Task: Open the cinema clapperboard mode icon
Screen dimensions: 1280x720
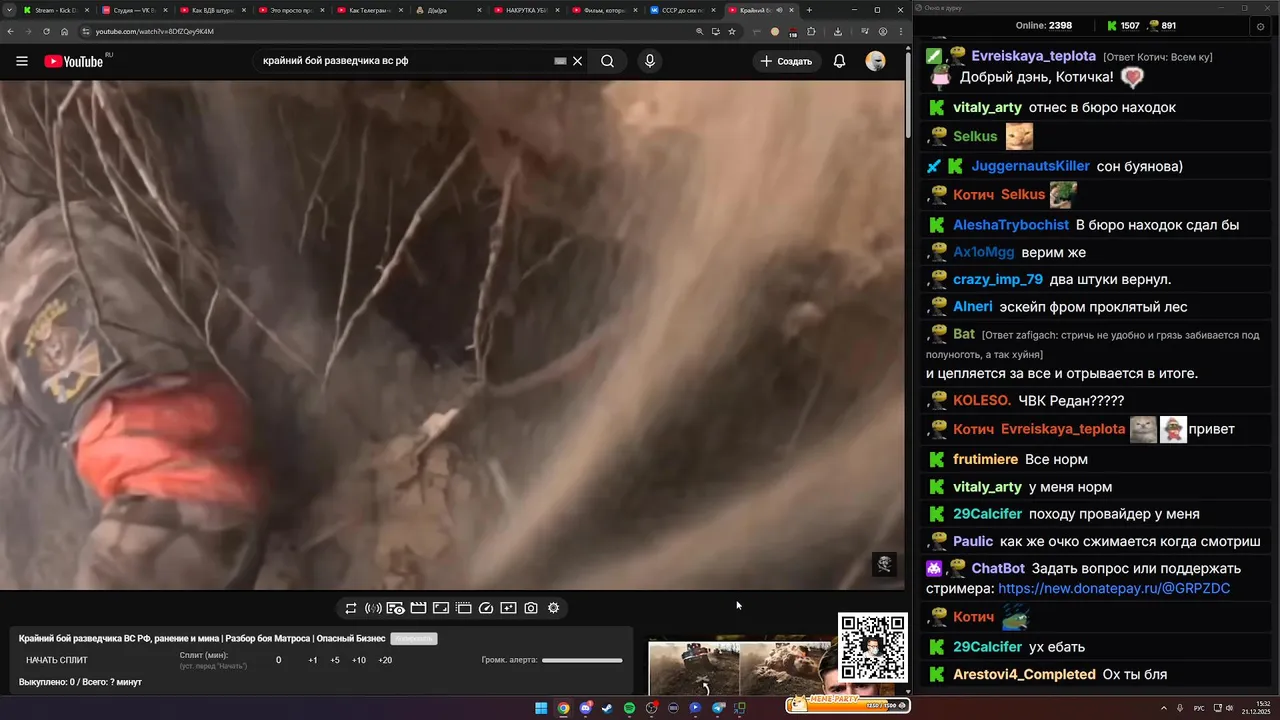Action: click(x=418, y=608)
